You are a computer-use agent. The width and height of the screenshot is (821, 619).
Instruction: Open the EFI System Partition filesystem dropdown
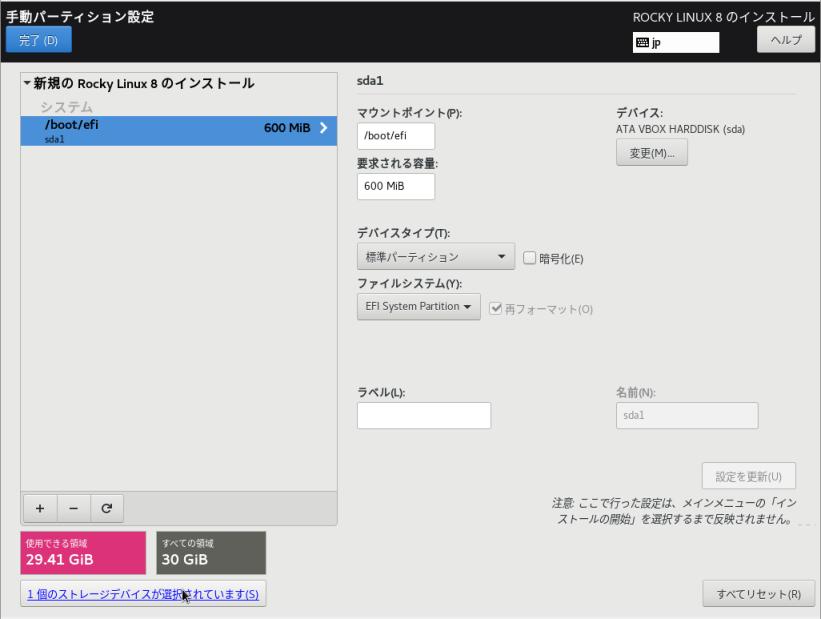coord(418,306)
